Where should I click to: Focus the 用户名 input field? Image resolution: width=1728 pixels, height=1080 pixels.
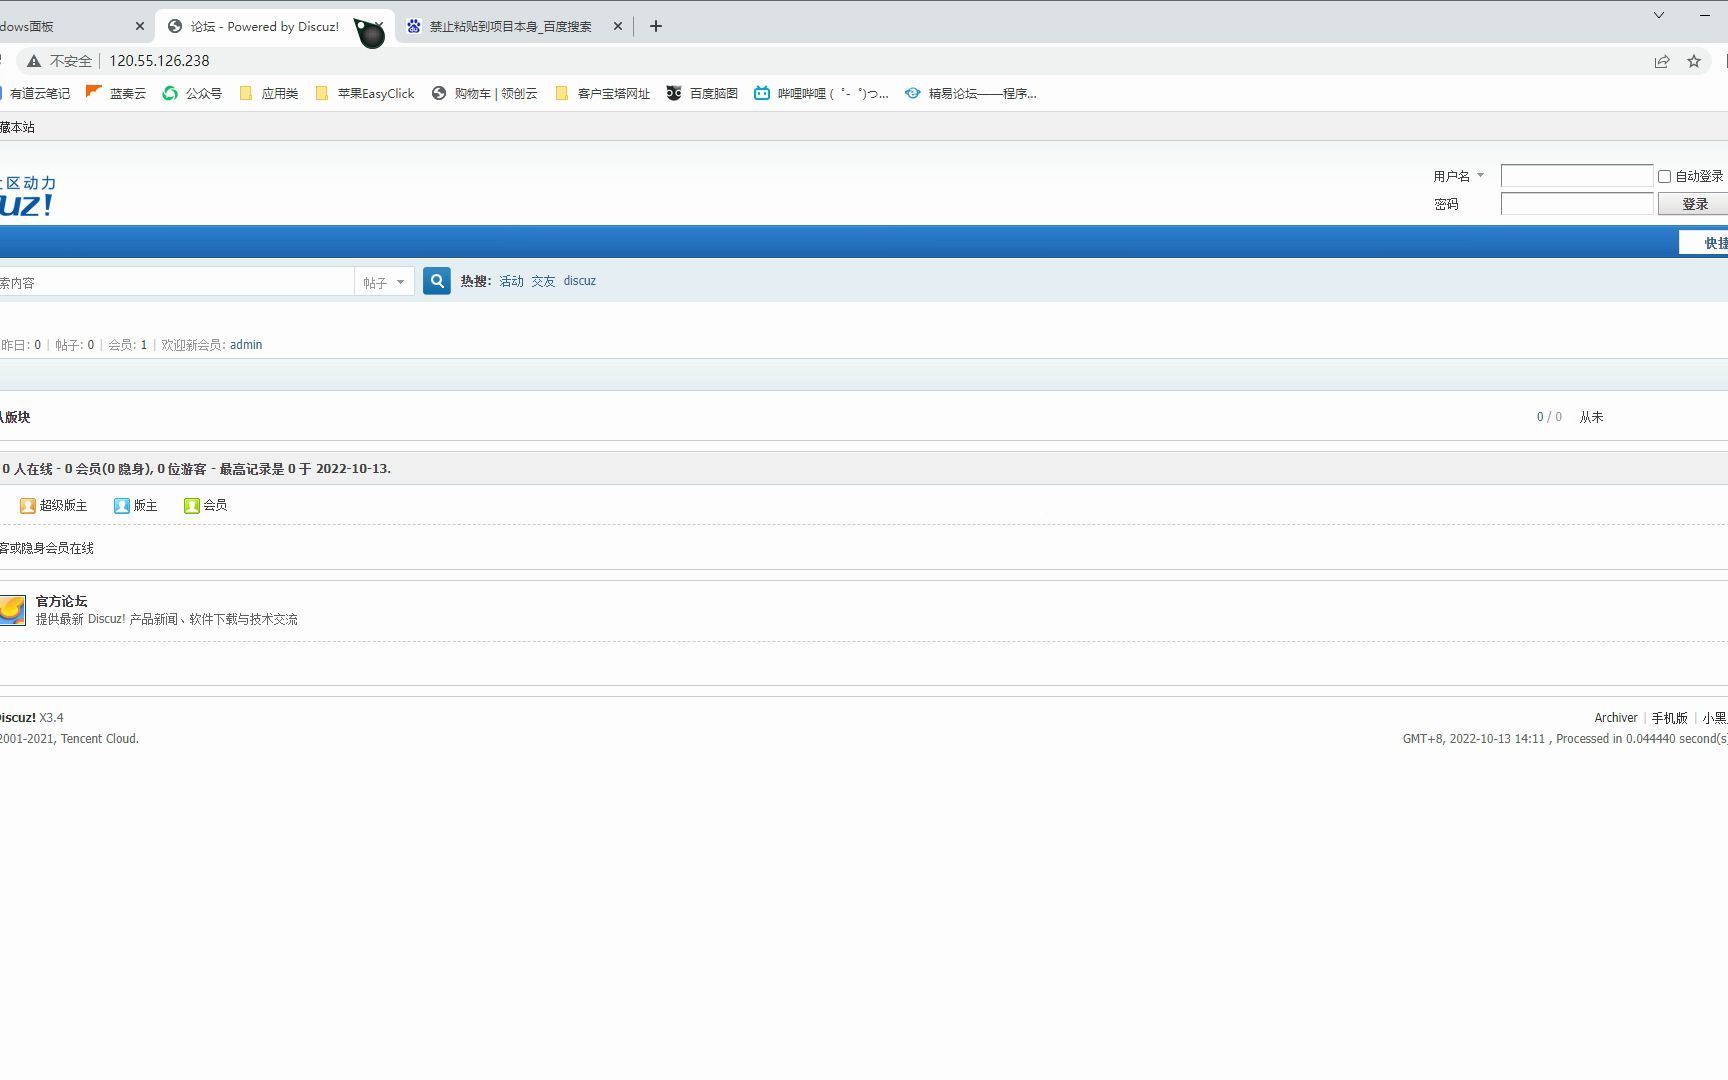(x=1577, y=176)
